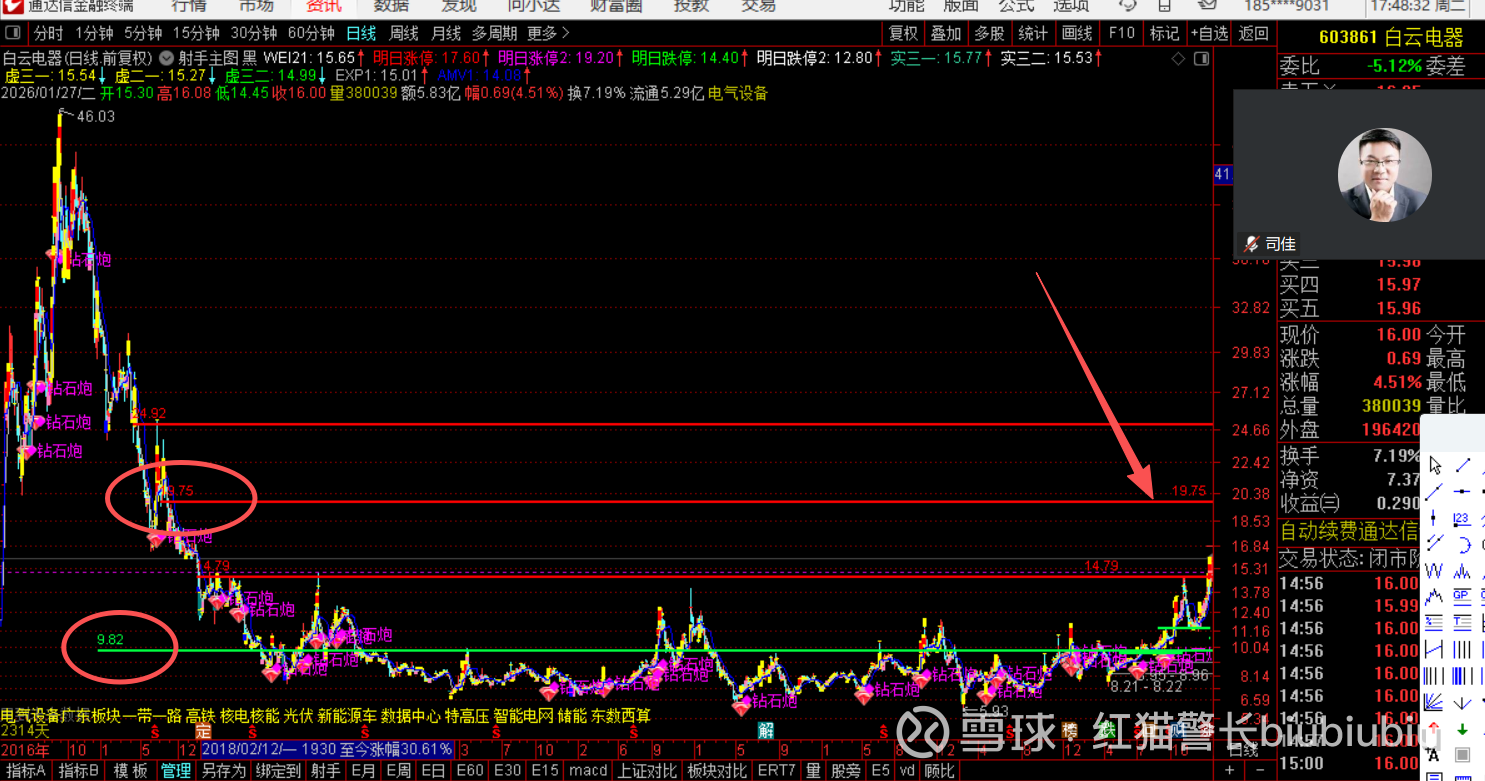The height and width of the screenshot is (781, 1485).
Task: Apply the 股旁 indicator tab
Action: coord(845,770)
